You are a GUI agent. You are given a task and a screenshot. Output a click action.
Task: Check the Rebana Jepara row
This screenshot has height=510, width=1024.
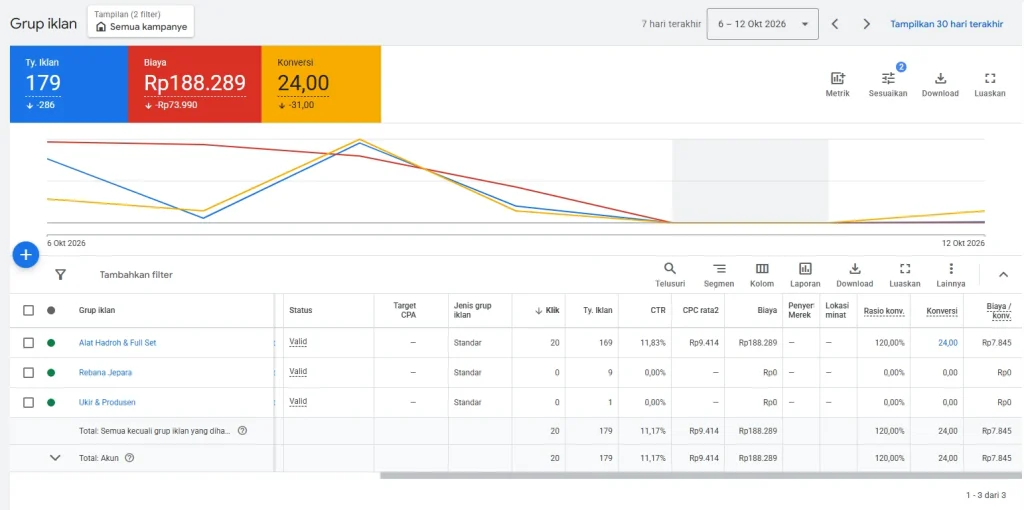click(x=29, y=372)
